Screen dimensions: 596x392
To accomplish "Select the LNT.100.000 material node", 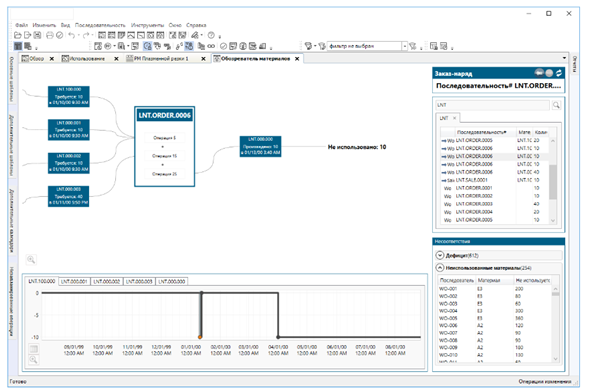I will point(69,96).
